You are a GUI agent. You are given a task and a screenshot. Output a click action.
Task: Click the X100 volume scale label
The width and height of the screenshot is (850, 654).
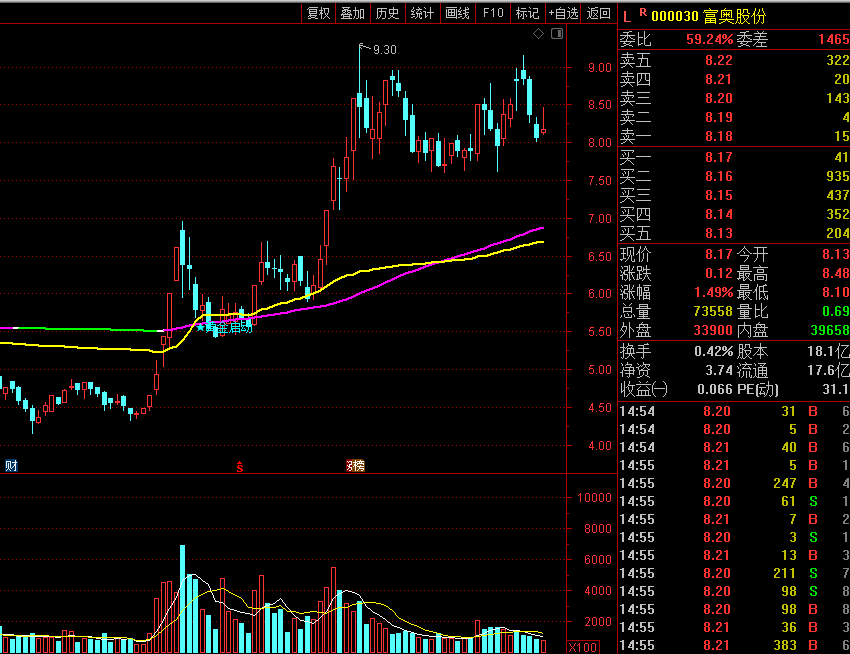pyautogui.click(x=583, y=647)
